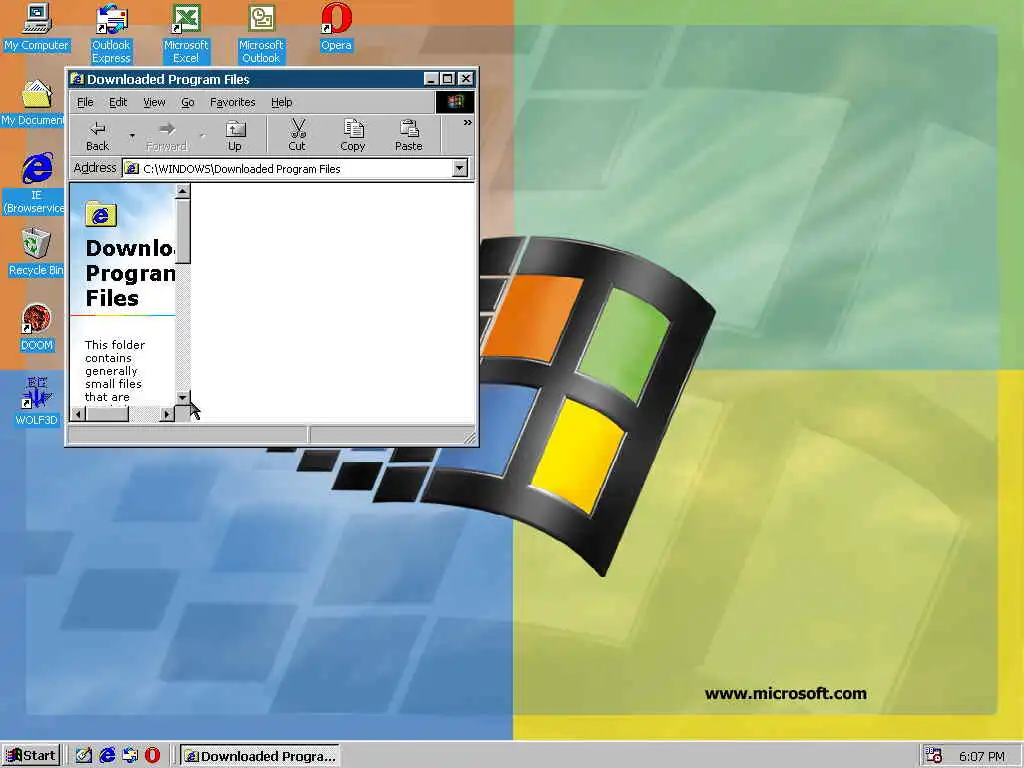Open the View menu

[155, 103]
